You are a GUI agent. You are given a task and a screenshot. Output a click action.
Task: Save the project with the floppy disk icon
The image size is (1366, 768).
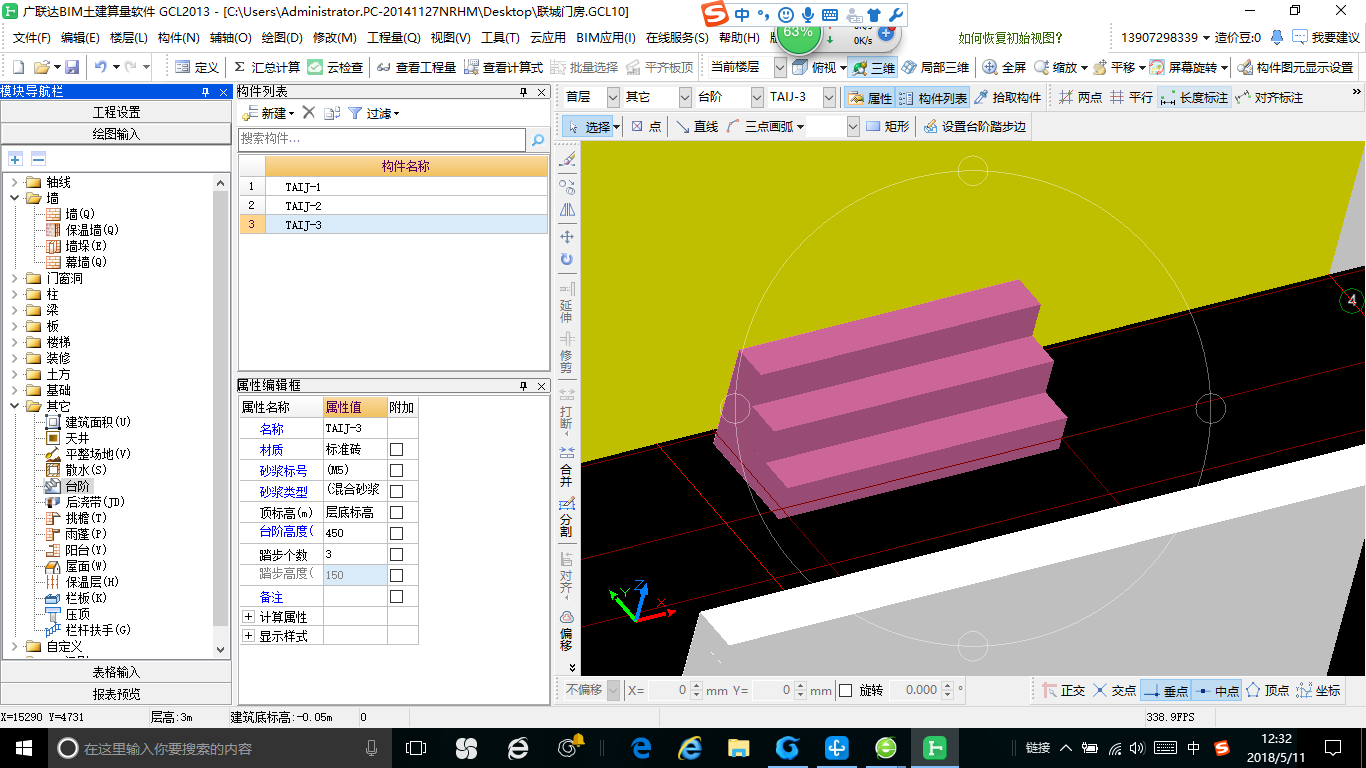(72, 67)
